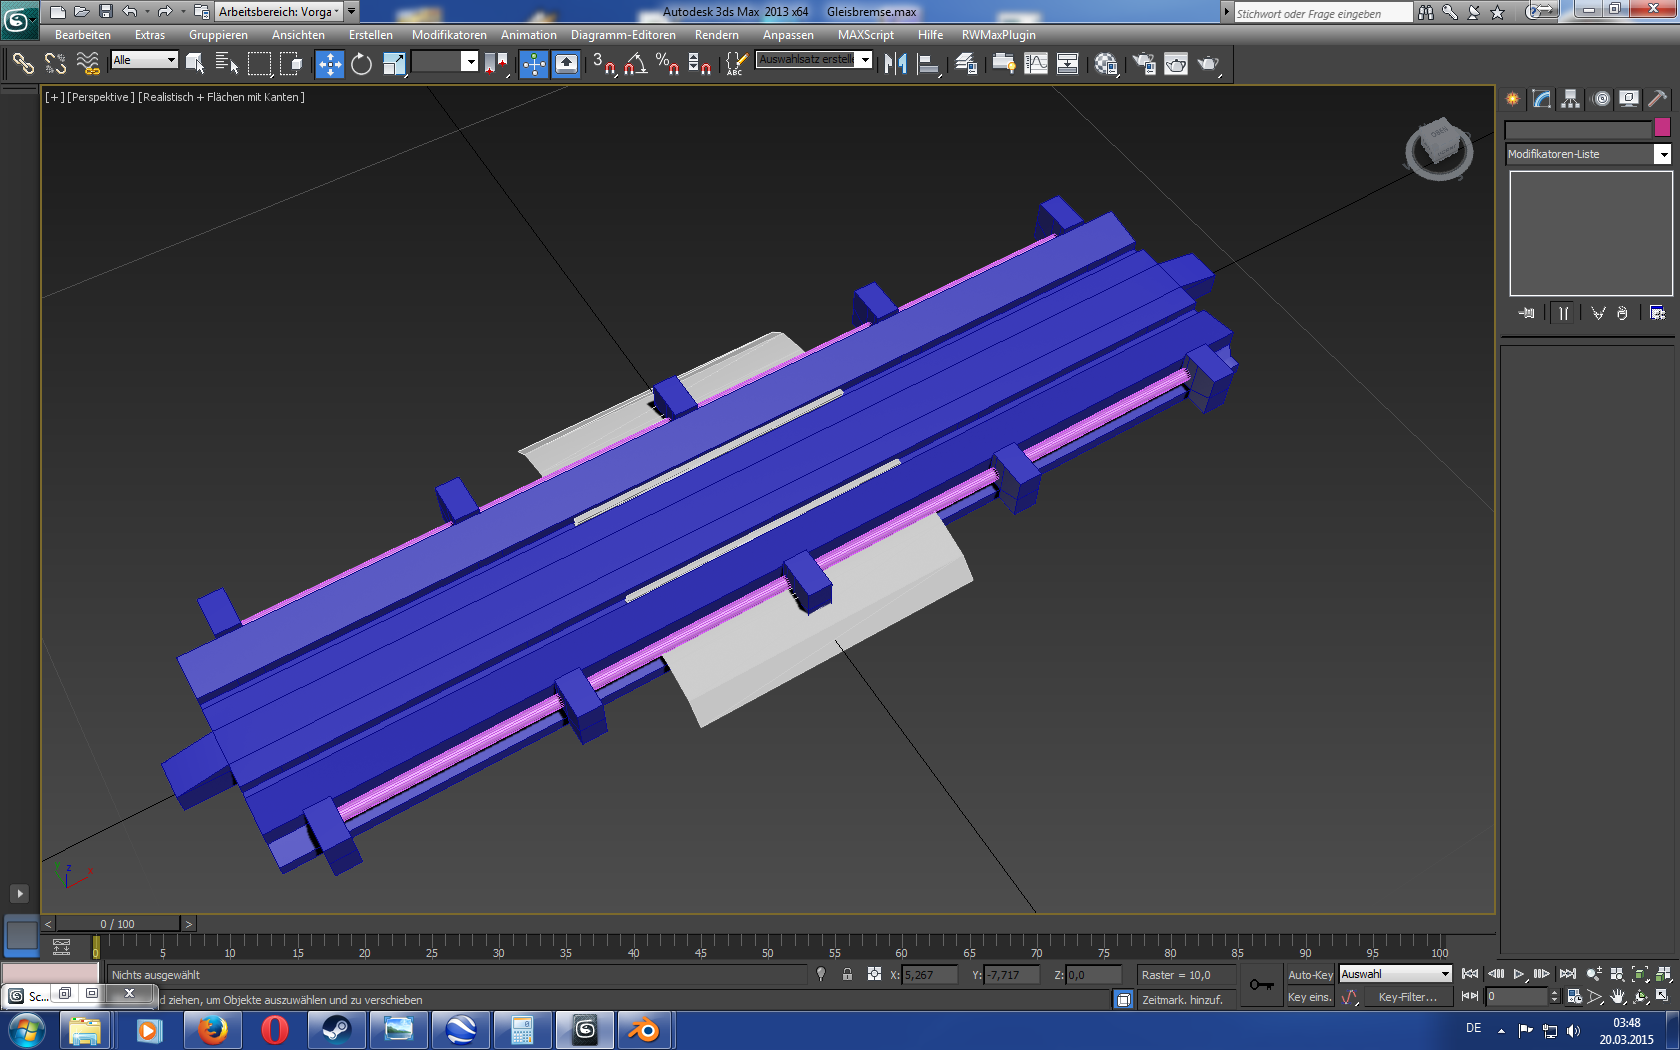Click the Auto-Key button
The image size is (1680, 1050).
tap(1309, 975)
